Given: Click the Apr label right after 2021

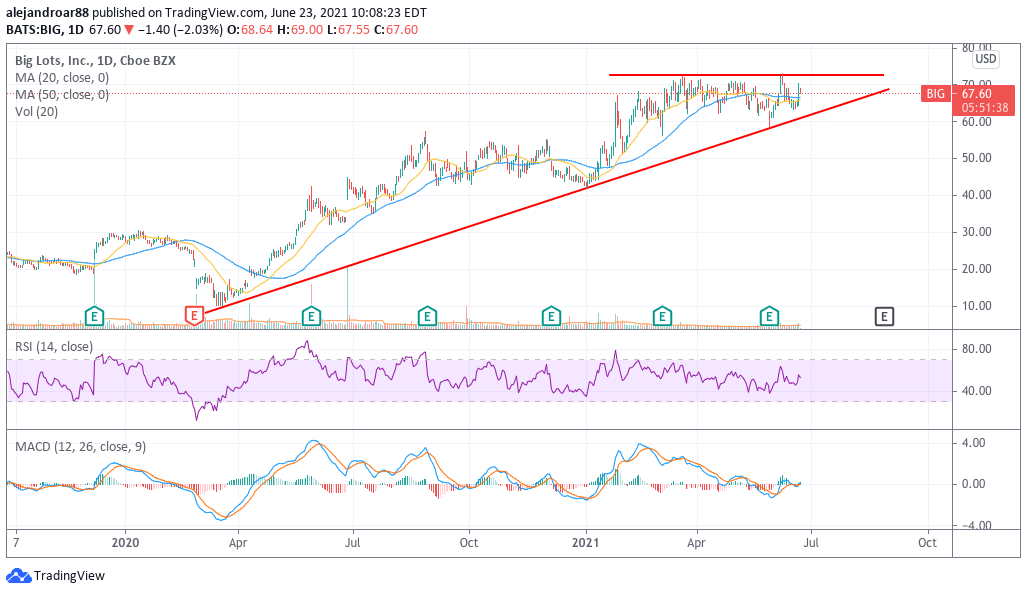Looking at the screenshot, I should coord(696,543).
